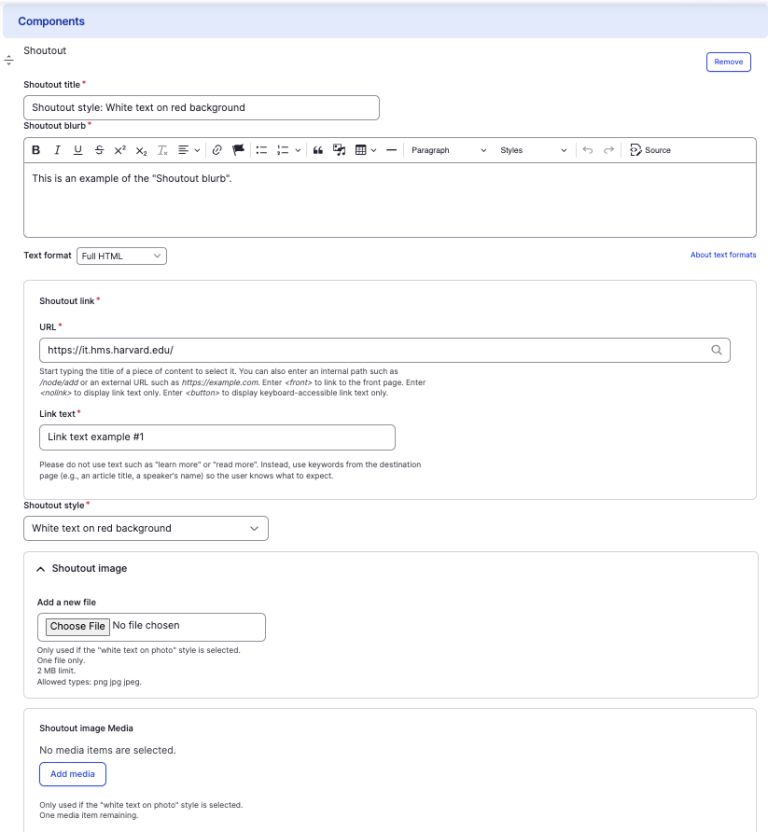Insert a block quote
768x832 pixels.
[x=318, y=150]
